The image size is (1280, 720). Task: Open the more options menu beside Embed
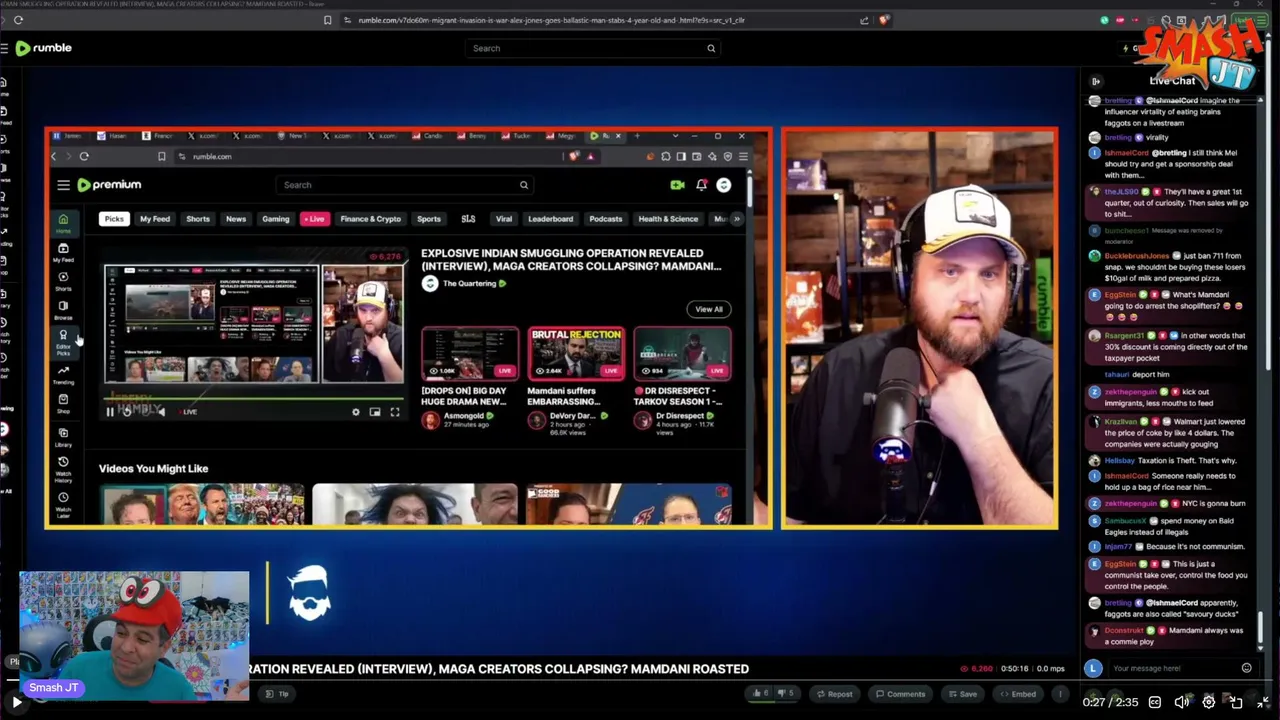tap(1060, 694)
